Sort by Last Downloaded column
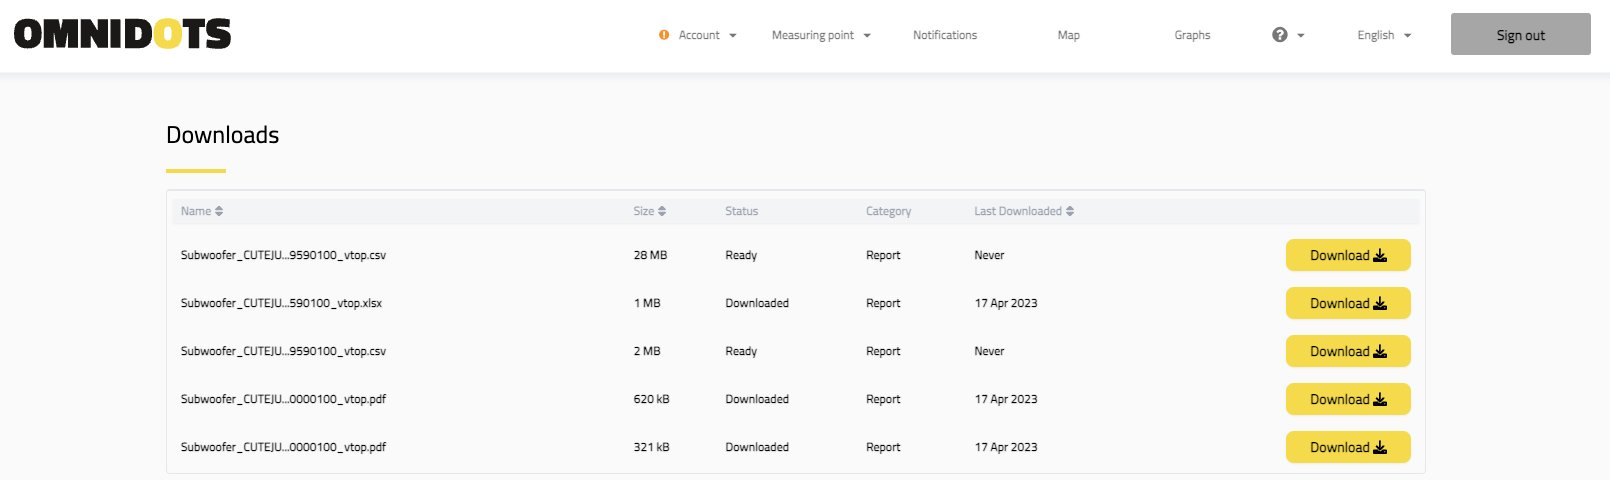The height and width of the screenshot is (480, 1610). click(x=1024, y=211)
